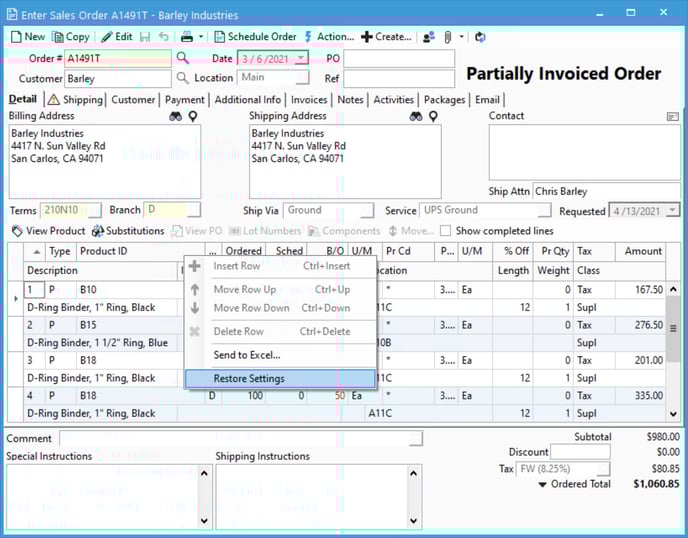Image resolution: width=688 pixels, height=538 pixels.
Task: Choose Move Row Up menu item
Action: (x=280, y=290)
